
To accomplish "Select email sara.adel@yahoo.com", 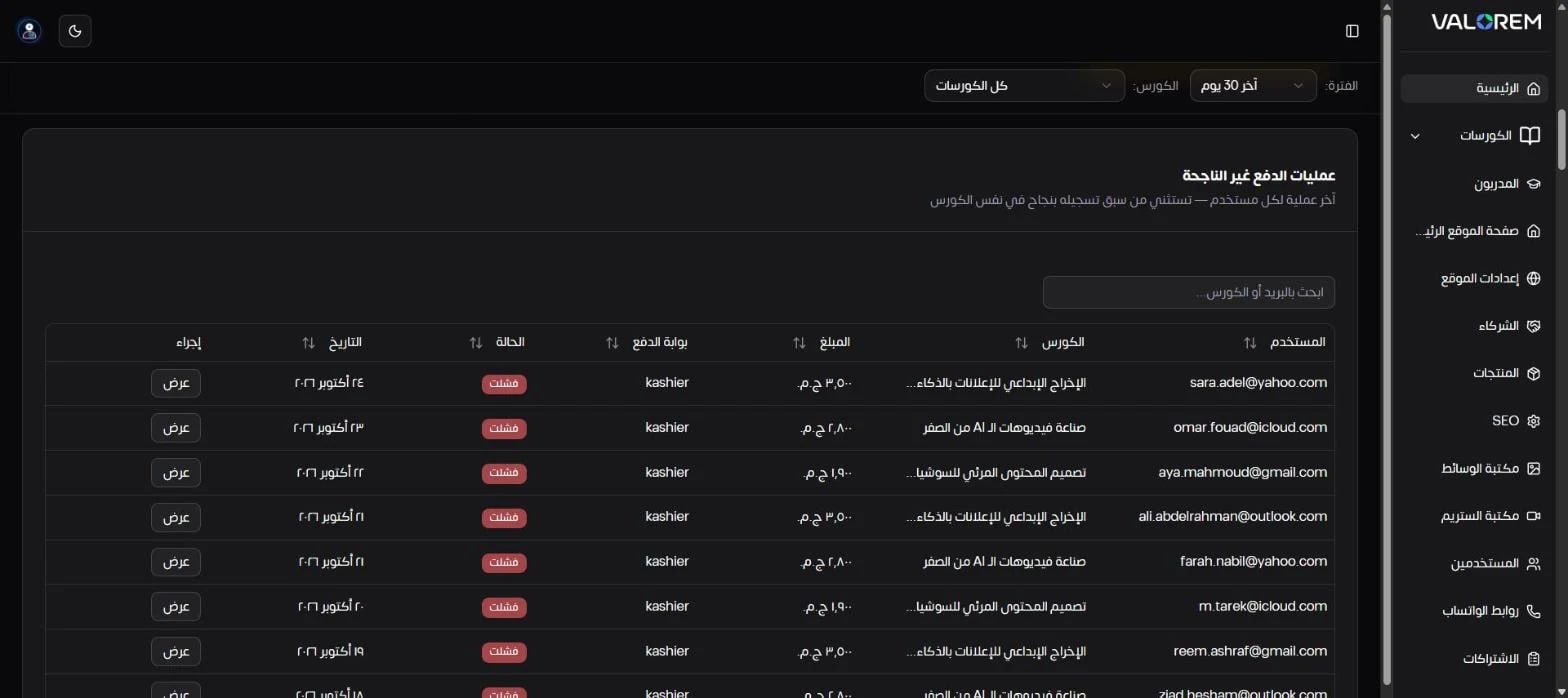I will (x=1258, y=383).
